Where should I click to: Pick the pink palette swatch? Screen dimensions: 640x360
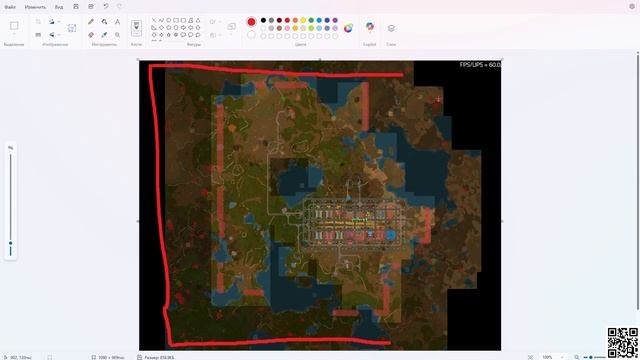[287, 28]
